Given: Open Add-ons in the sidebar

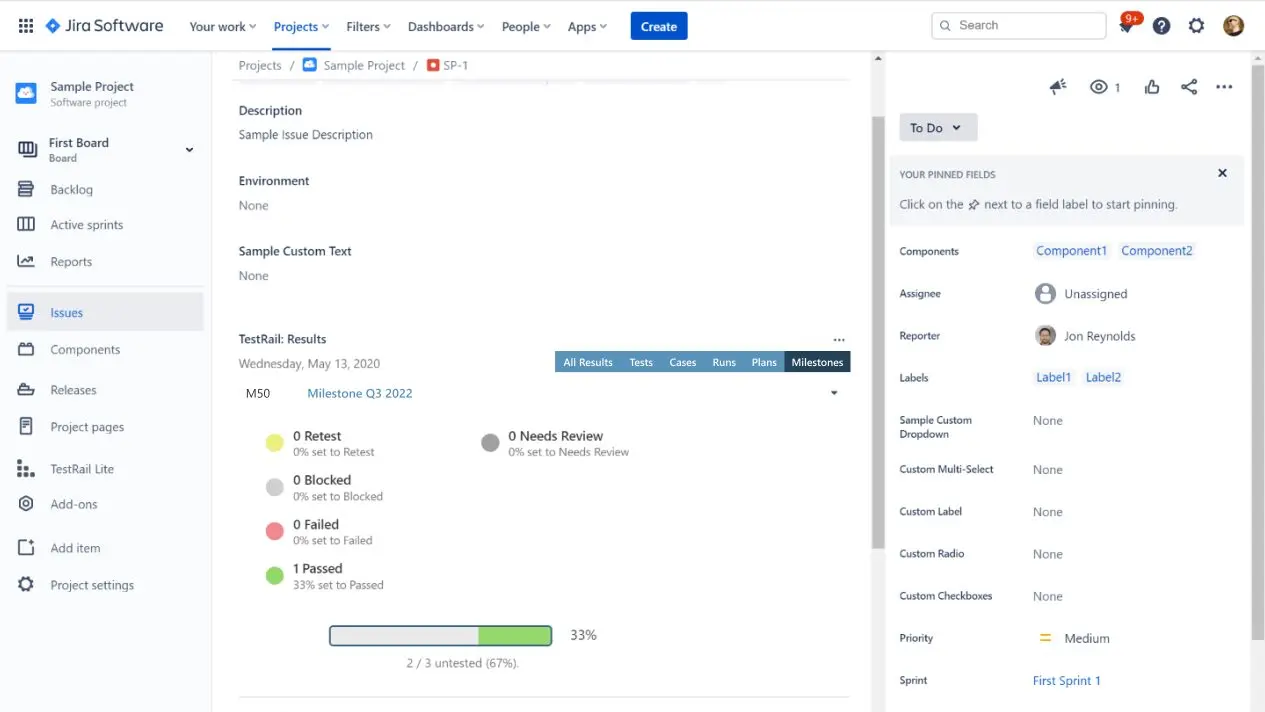Looking at the screenshot, I should pyautogui.click(x=105, y=504).
